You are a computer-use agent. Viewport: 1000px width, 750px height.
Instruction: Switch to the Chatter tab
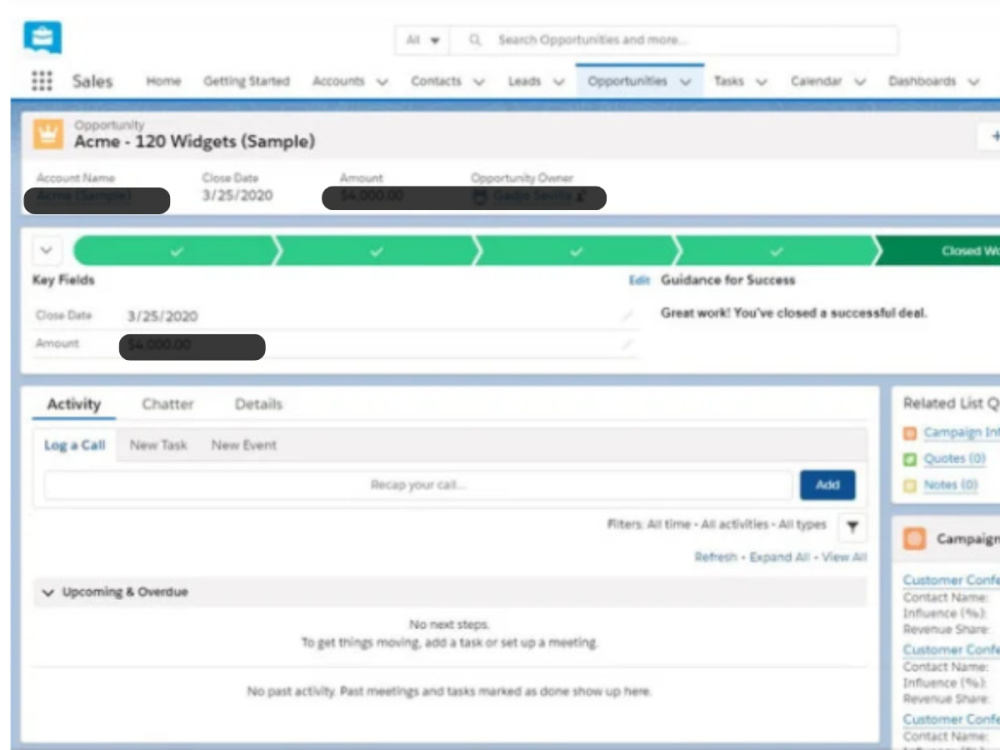coord(168,404)
